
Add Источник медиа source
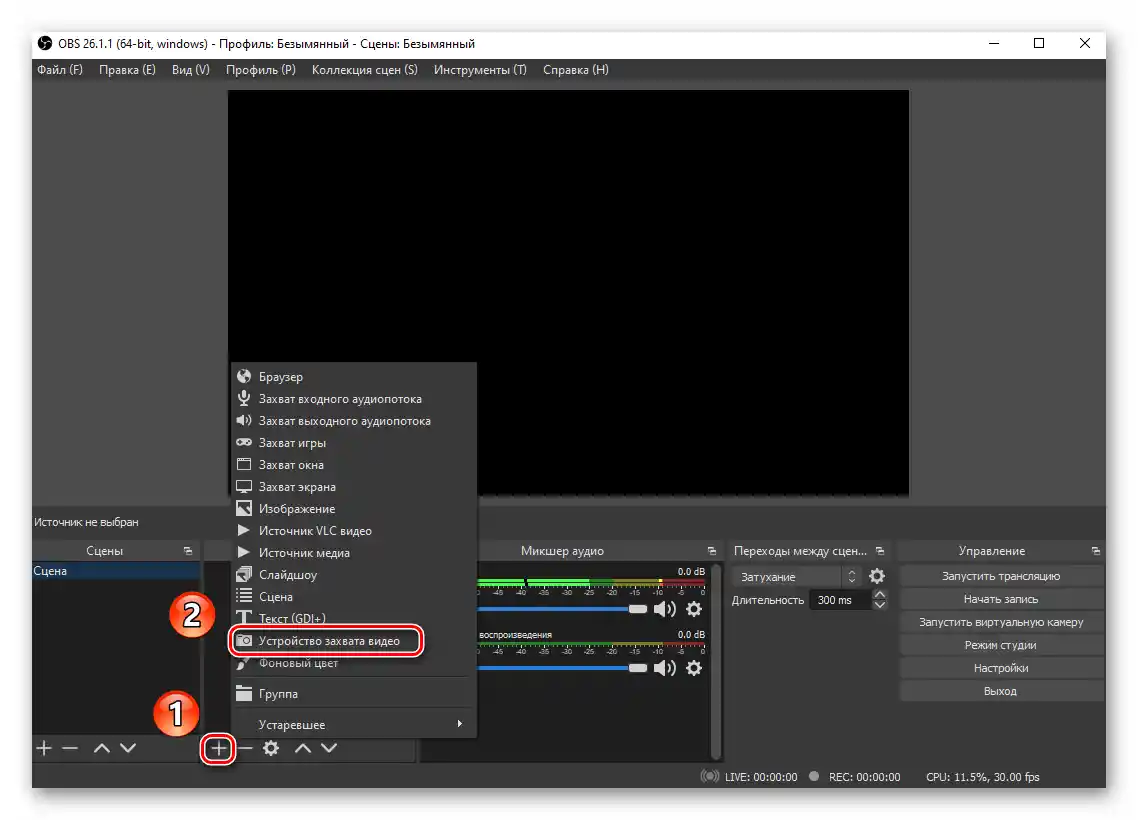pos(353,552)
